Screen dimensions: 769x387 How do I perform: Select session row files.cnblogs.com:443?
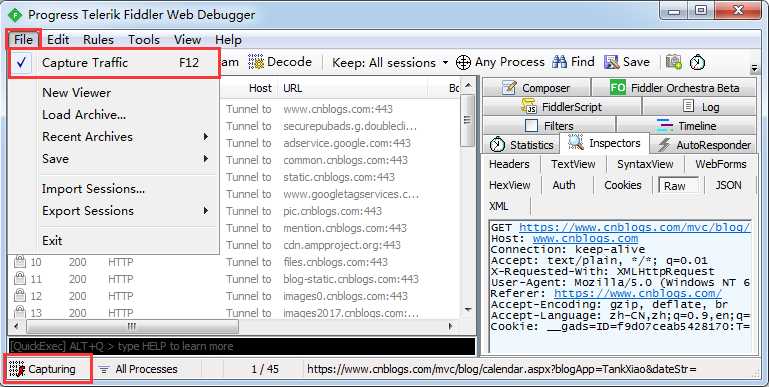tap(235, 262)
